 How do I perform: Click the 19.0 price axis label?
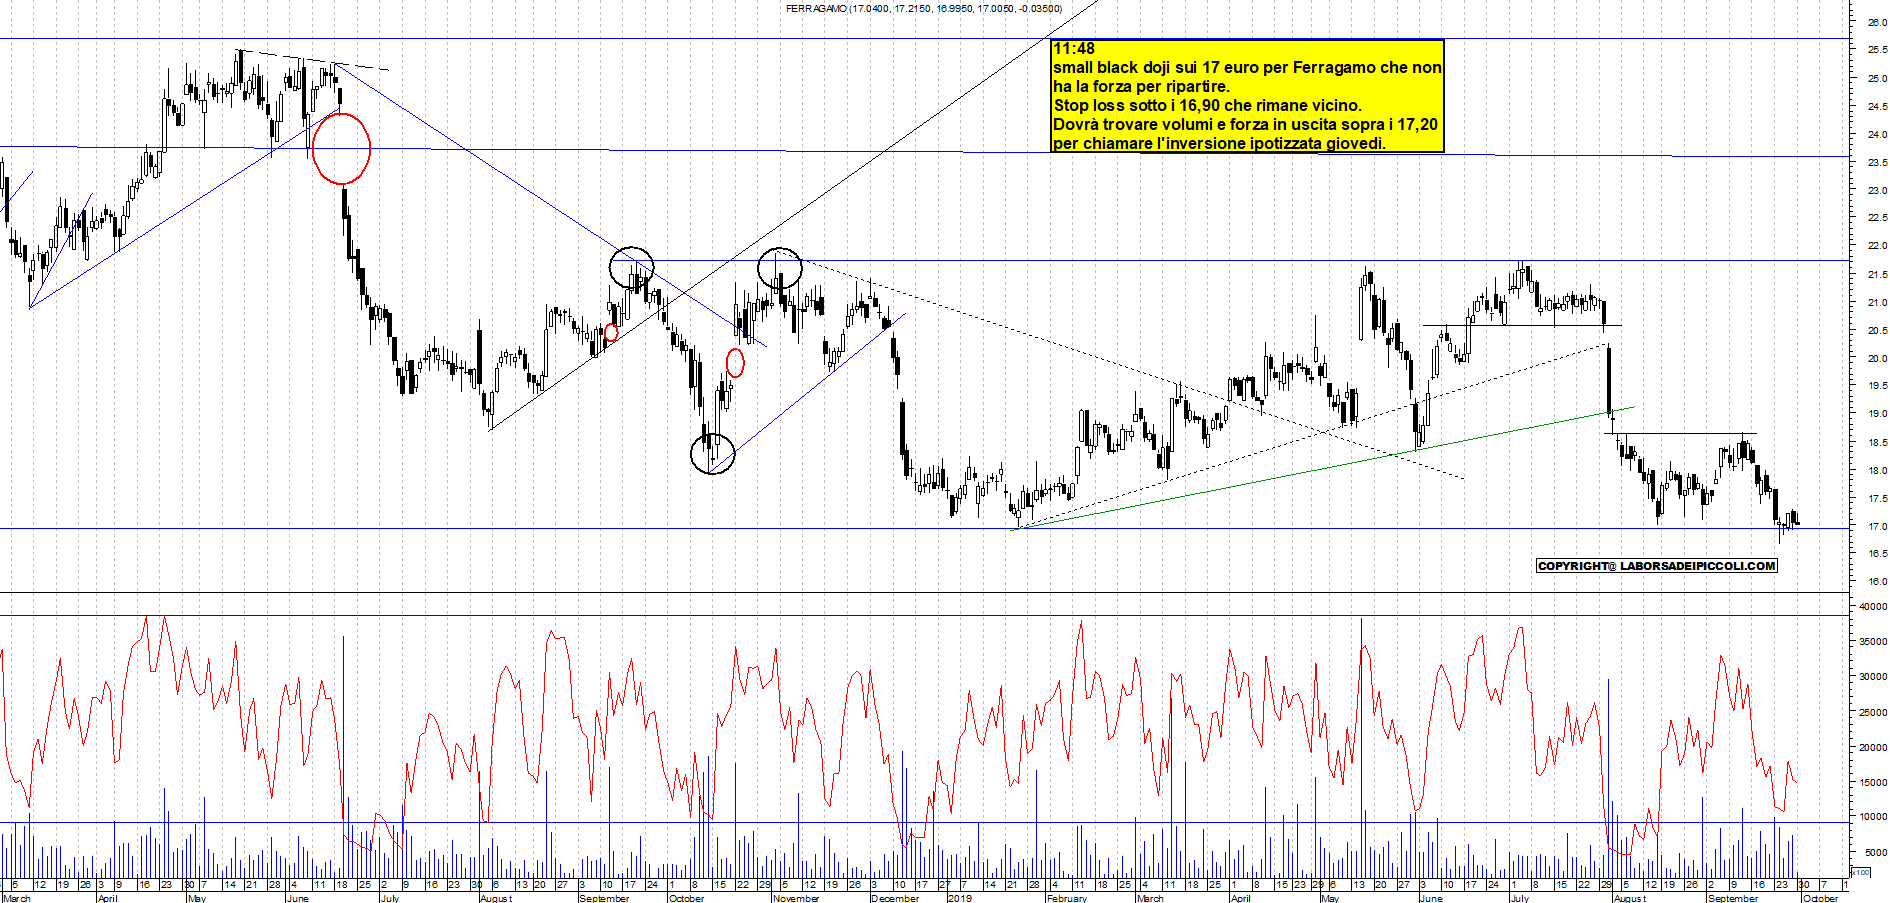(x=1877, y=414)
